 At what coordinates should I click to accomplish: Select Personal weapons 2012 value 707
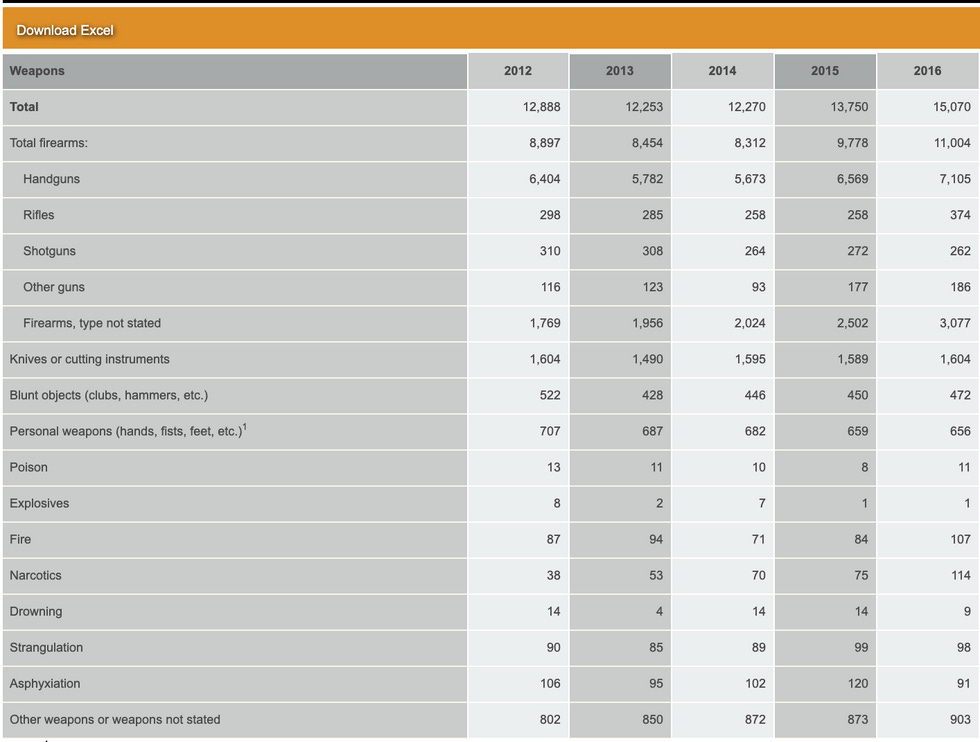(x=550, y=431)
